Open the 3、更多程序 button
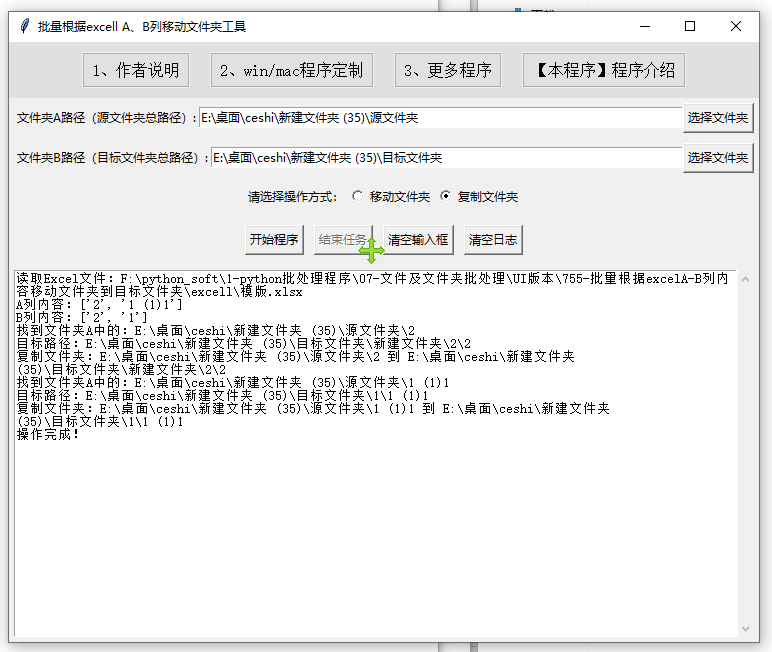Screen dimensions: 772x652 pyautogui.click(x=448, y=70)
